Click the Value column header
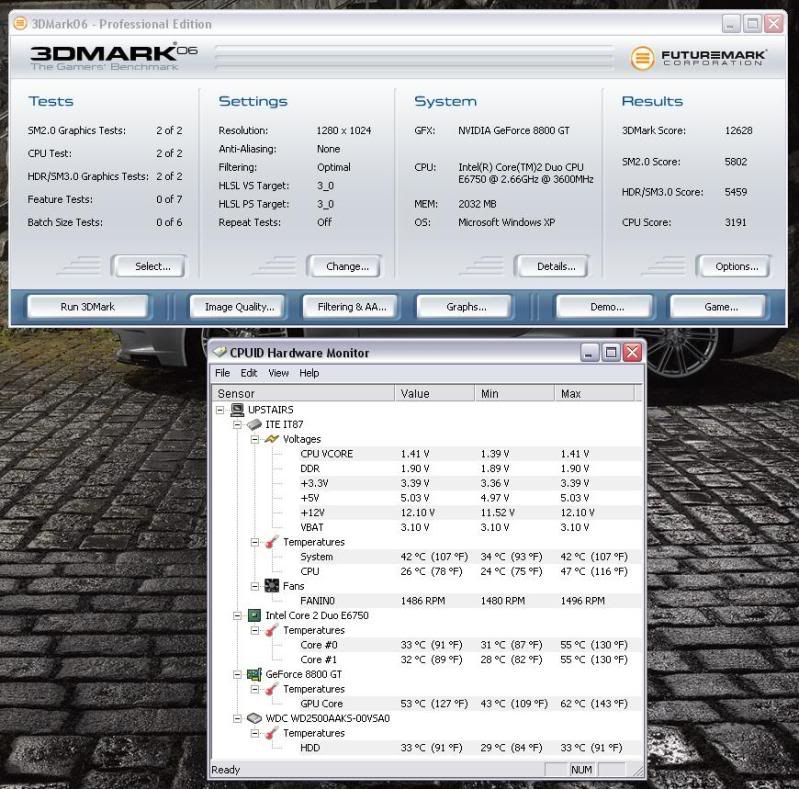 tap(435, 393)
